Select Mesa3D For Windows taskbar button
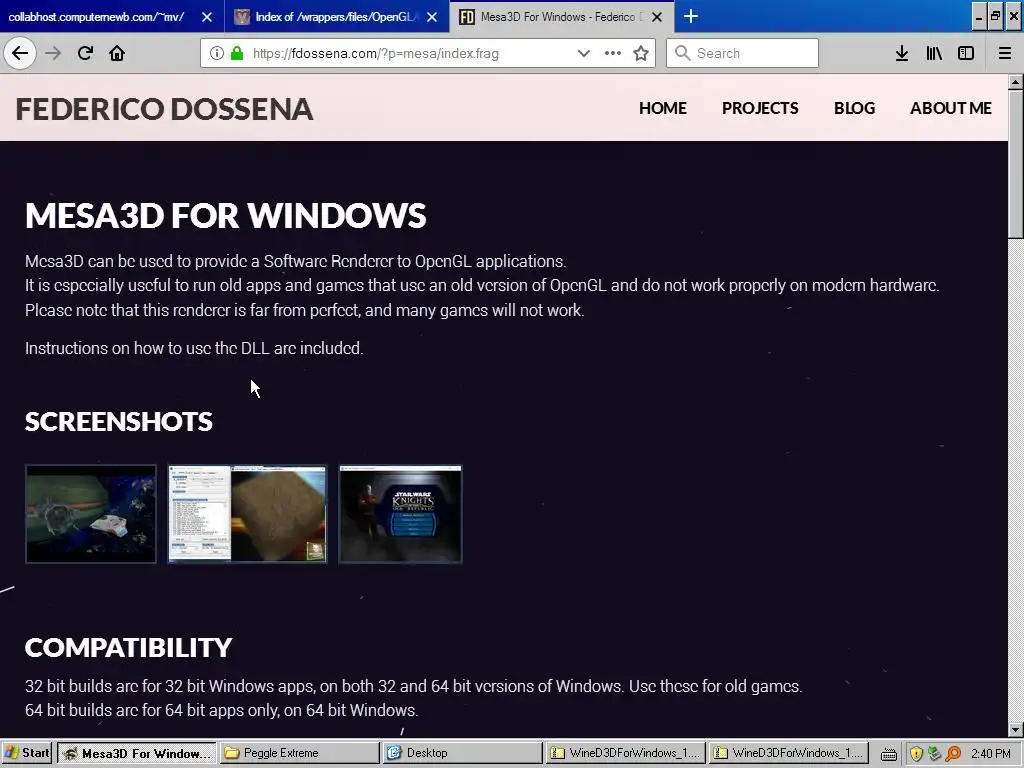The width and height of the screenshot is (1024, 768). pyautogui.click(x=137, y=753)
